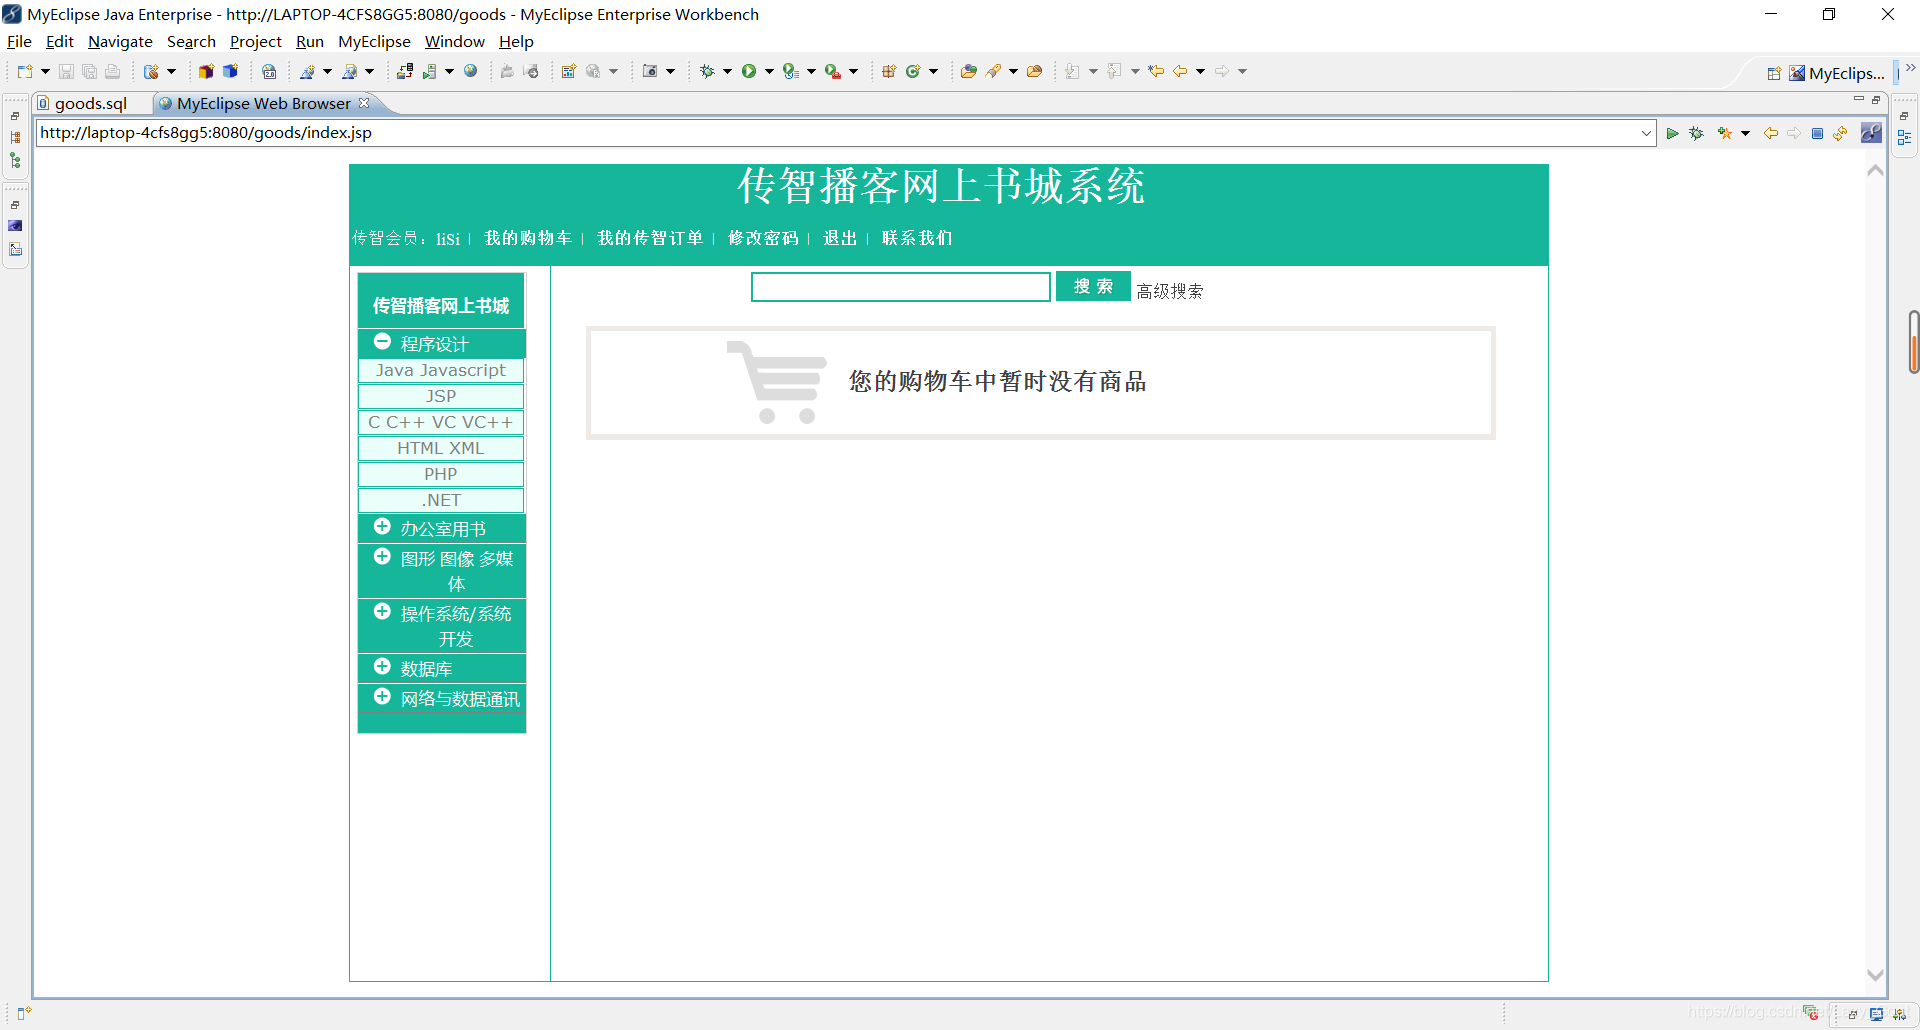Click the Debug bug icon beside the browser address bar

[x=1696, y=132]
